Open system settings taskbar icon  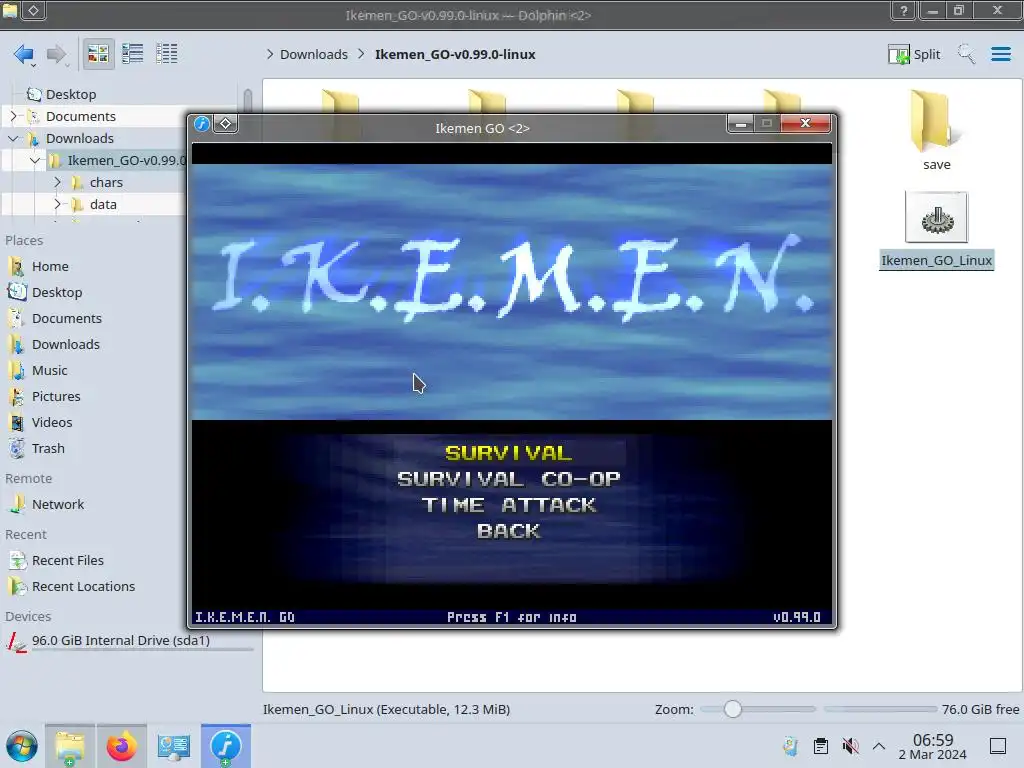click(174, 746)
